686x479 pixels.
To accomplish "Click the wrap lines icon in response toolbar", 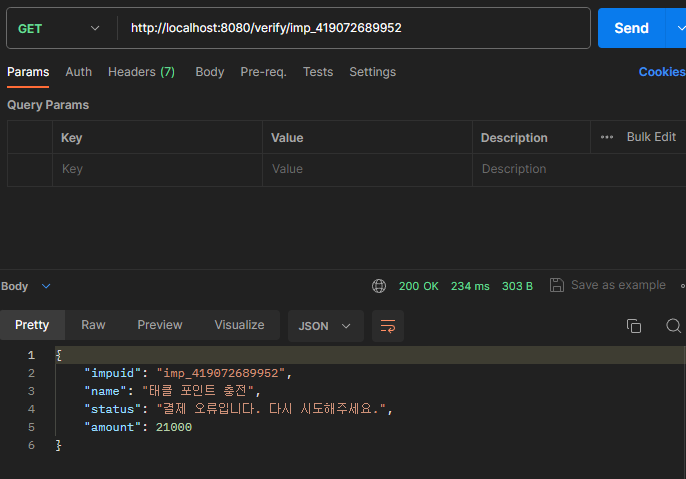I will [388, 326].
